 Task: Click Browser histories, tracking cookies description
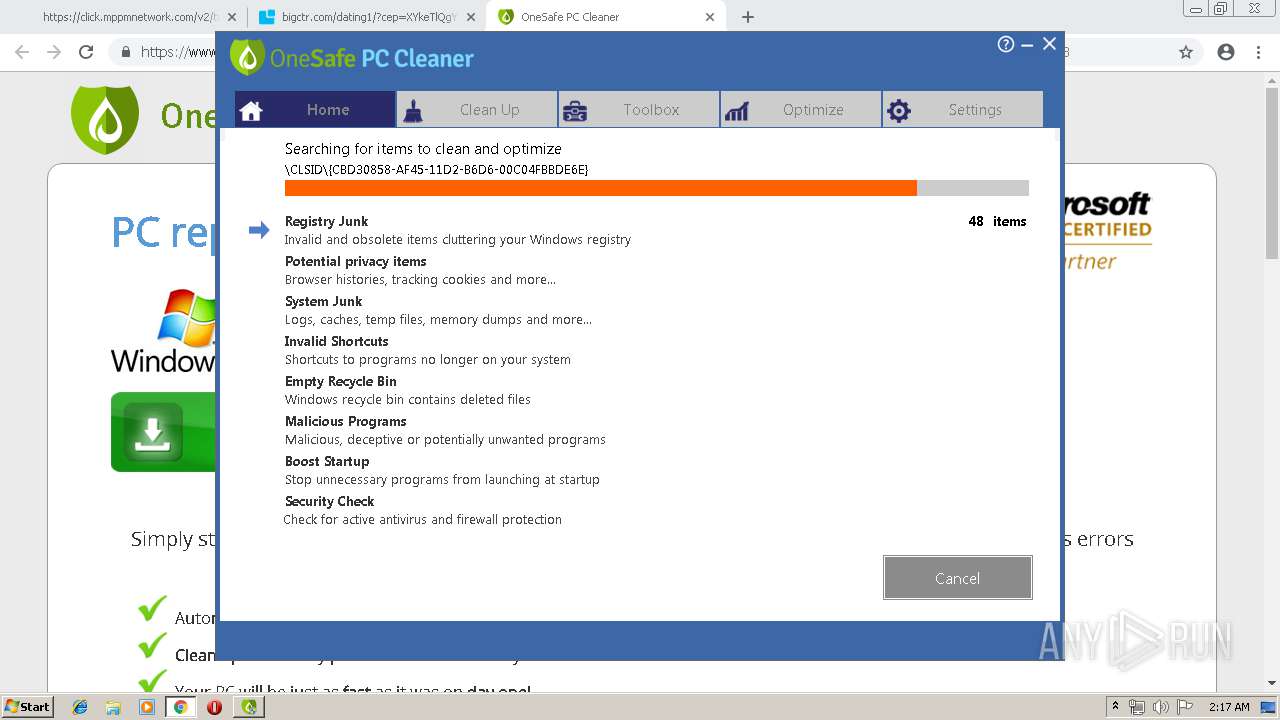coord(420,280)
